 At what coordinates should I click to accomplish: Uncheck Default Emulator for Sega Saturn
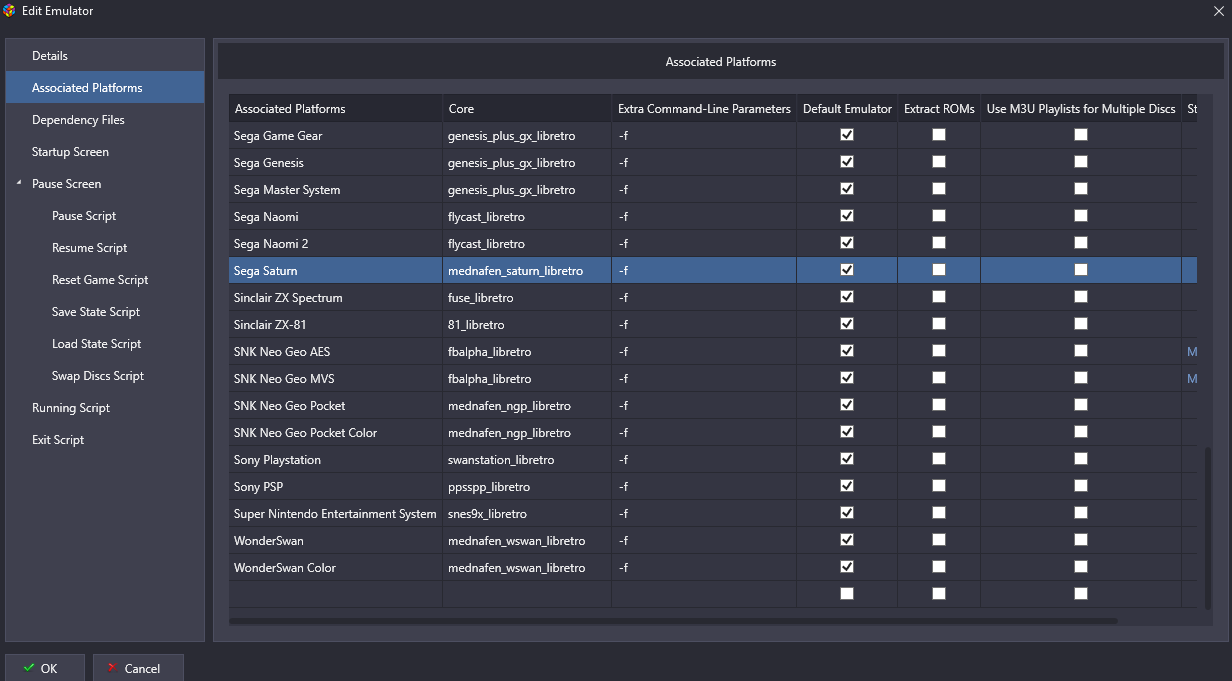847,270
